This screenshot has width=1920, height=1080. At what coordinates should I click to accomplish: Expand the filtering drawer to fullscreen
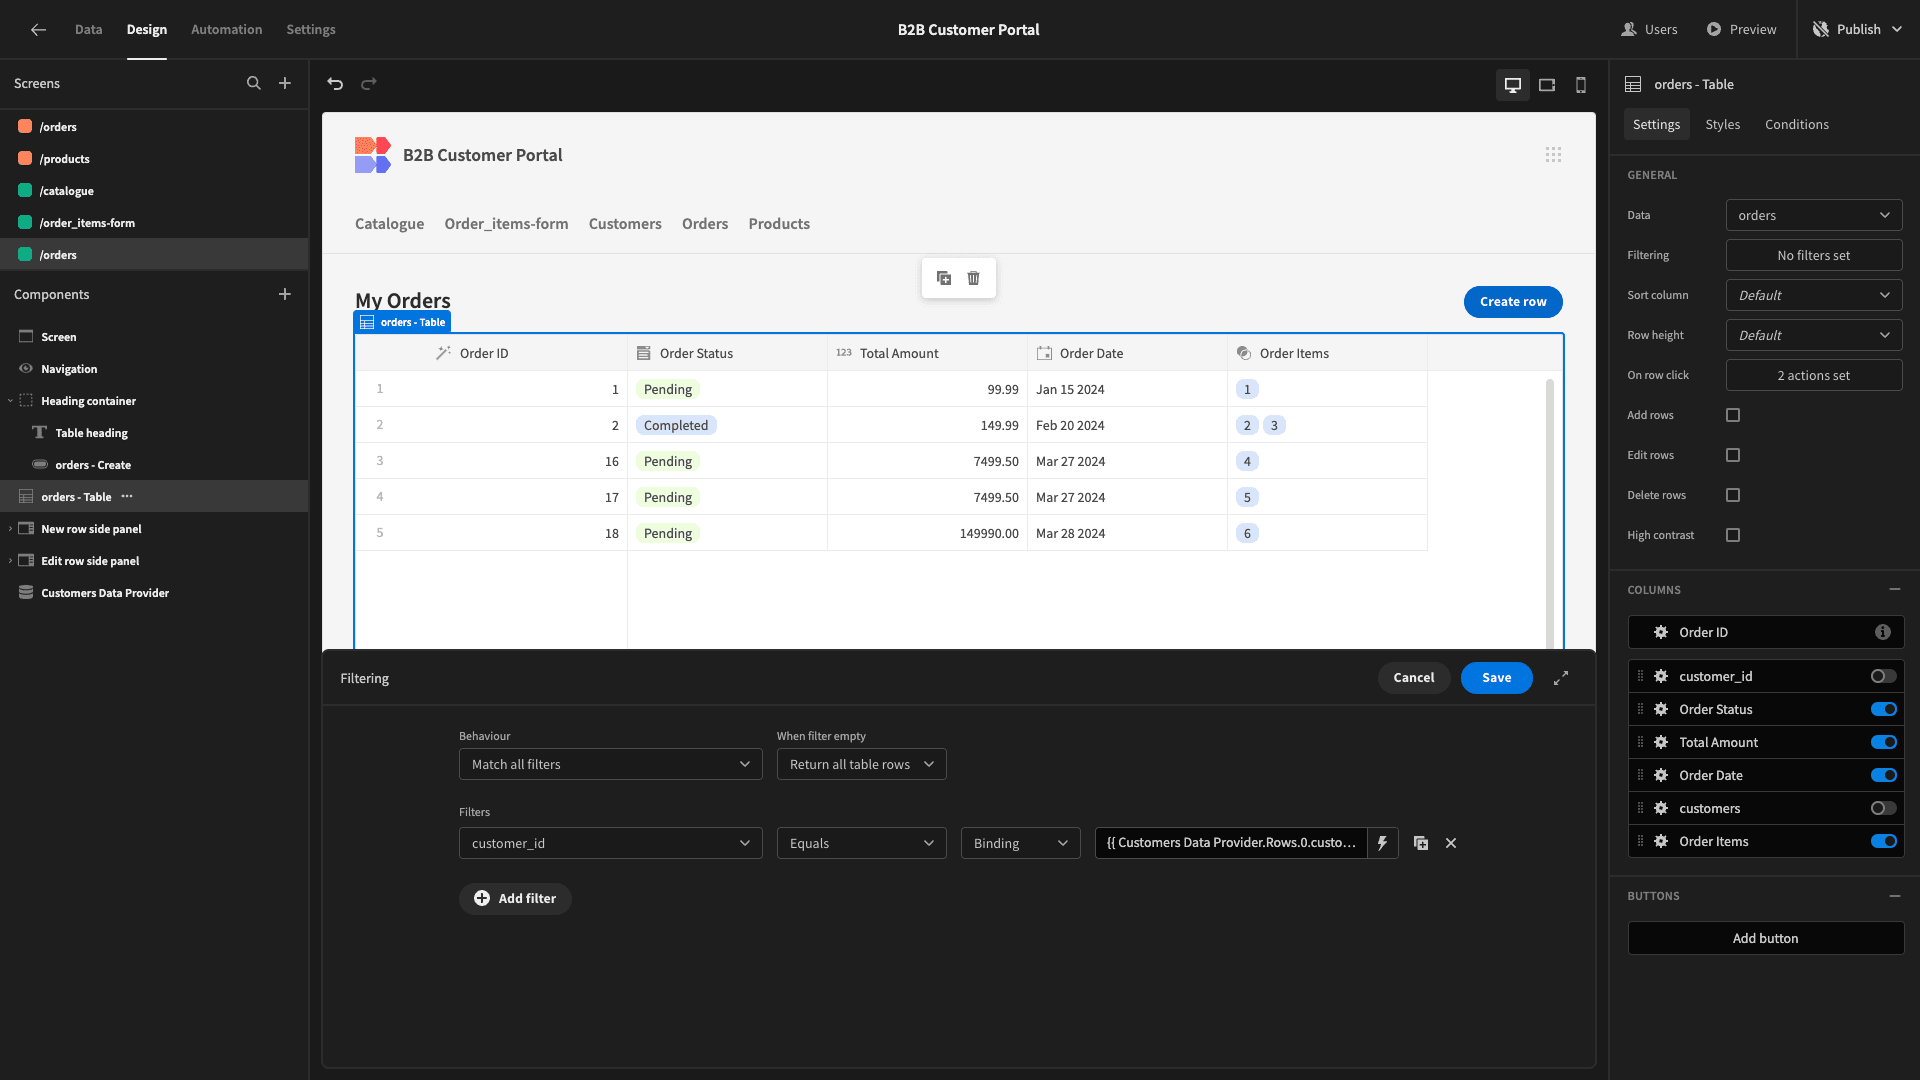(x=1561, y=678)
